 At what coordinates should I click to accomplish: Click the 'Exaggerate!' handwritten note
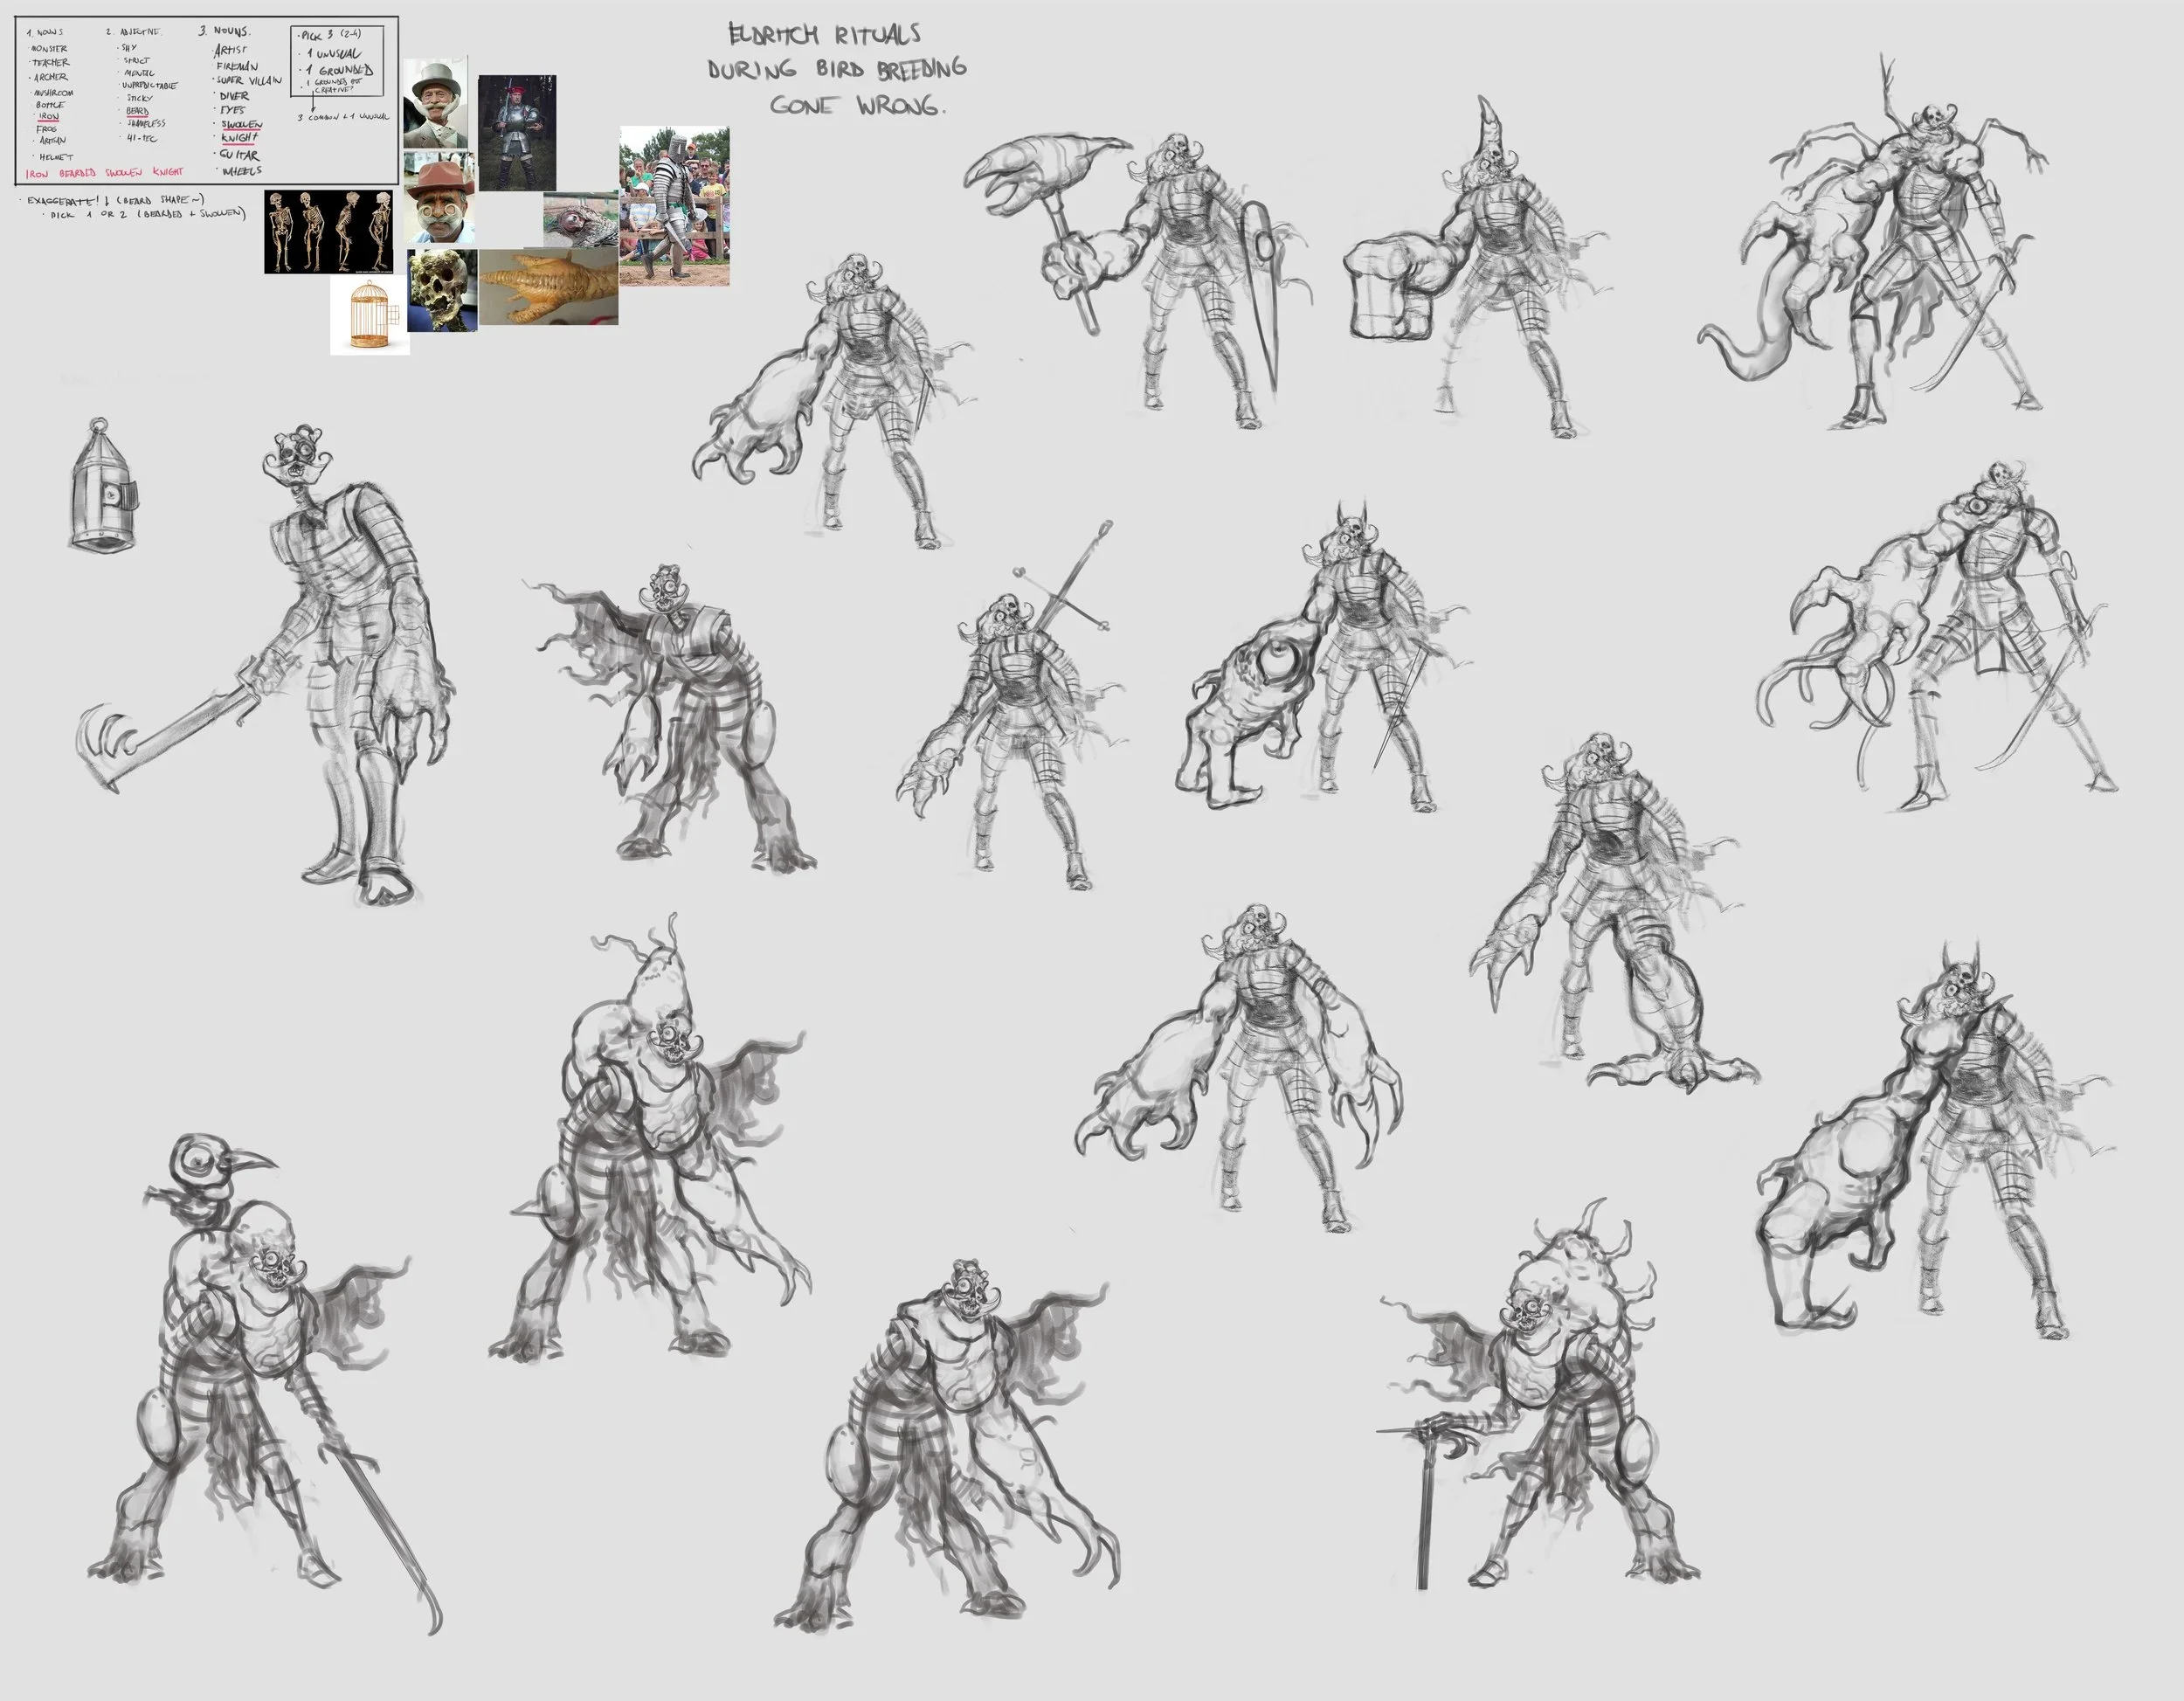(x=116, y=200)
